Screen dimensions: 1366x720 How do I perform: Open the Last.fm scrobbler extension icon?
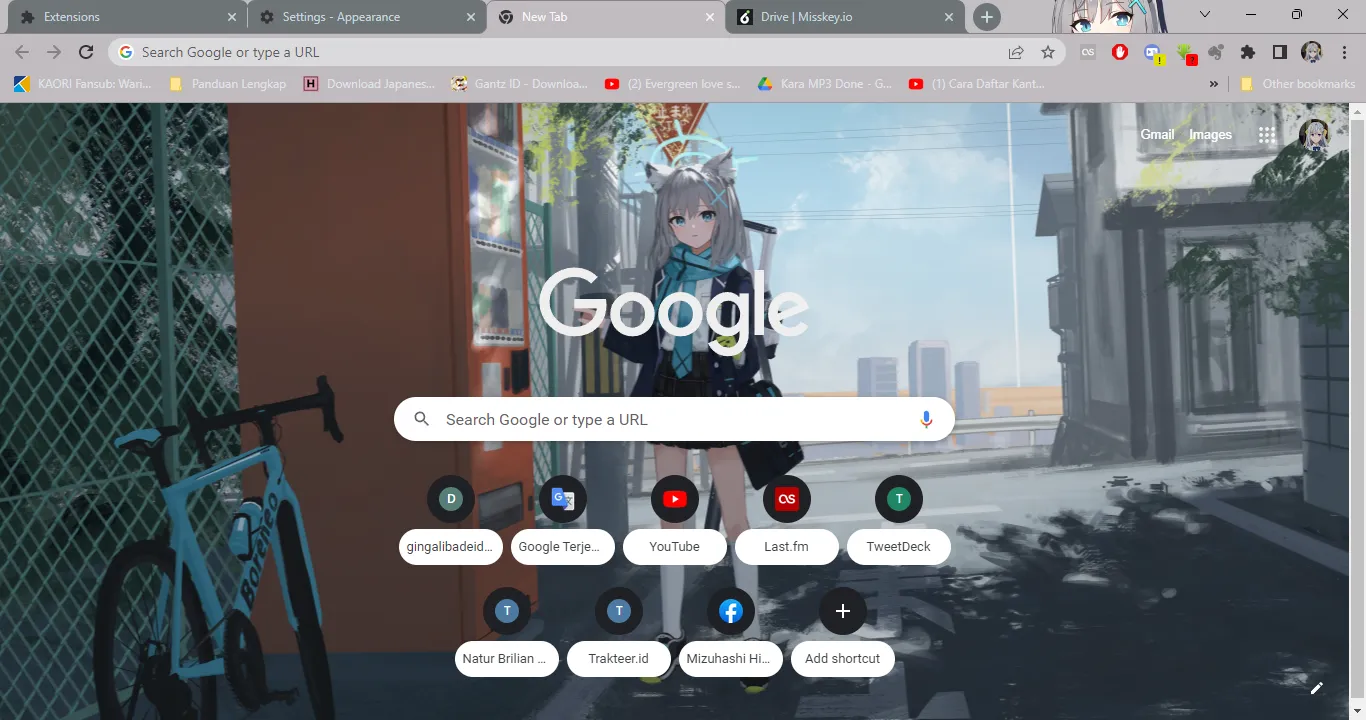(1088, 52)
